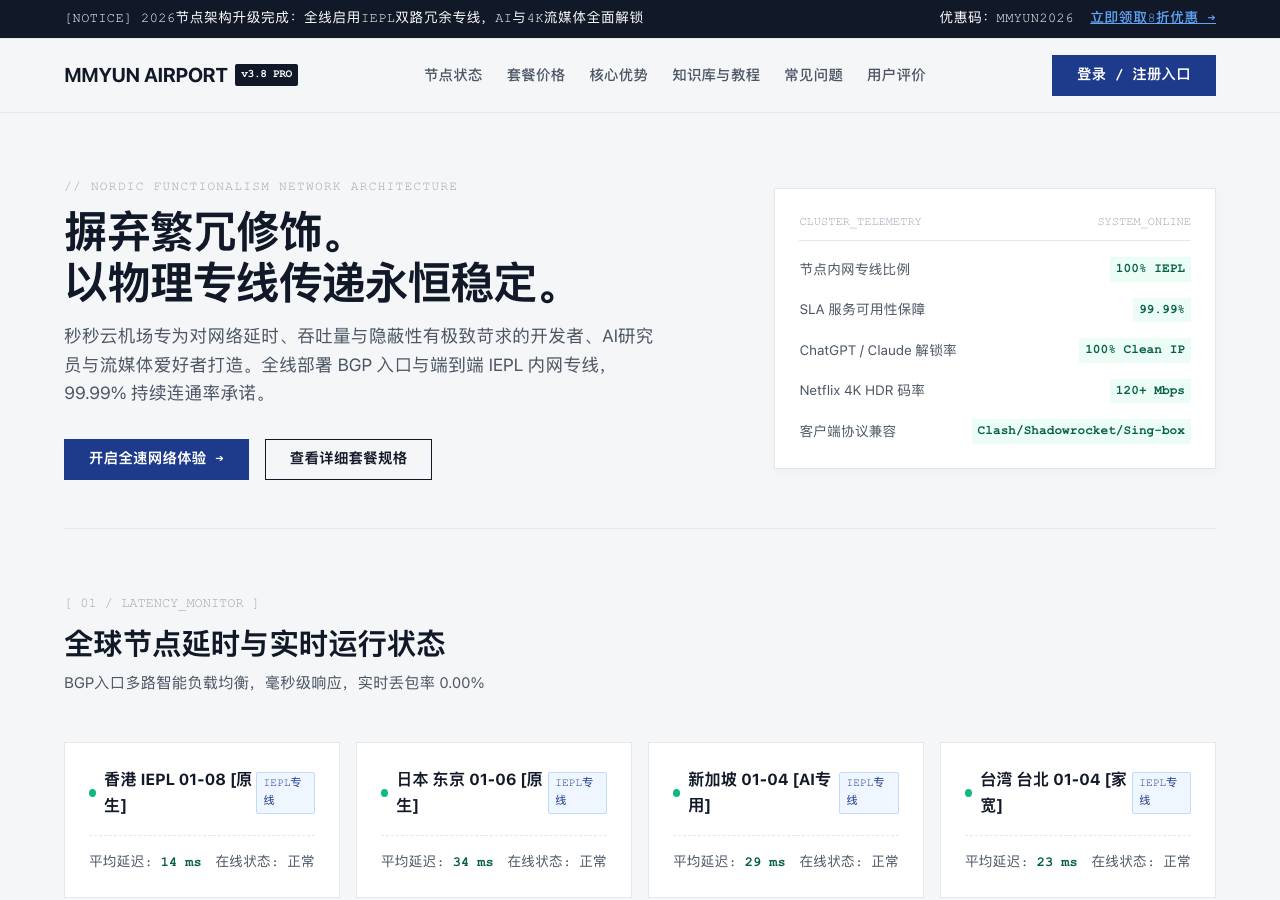The image size is (1280, 900).
Task: Go to 套餐价格 in navigation
Action: pyautogui.click(x=536, y=75)
